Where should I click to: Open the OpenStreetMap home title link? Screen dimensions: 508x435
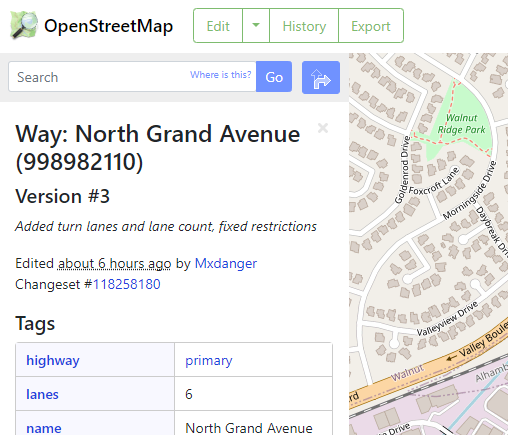pos(108,26)
